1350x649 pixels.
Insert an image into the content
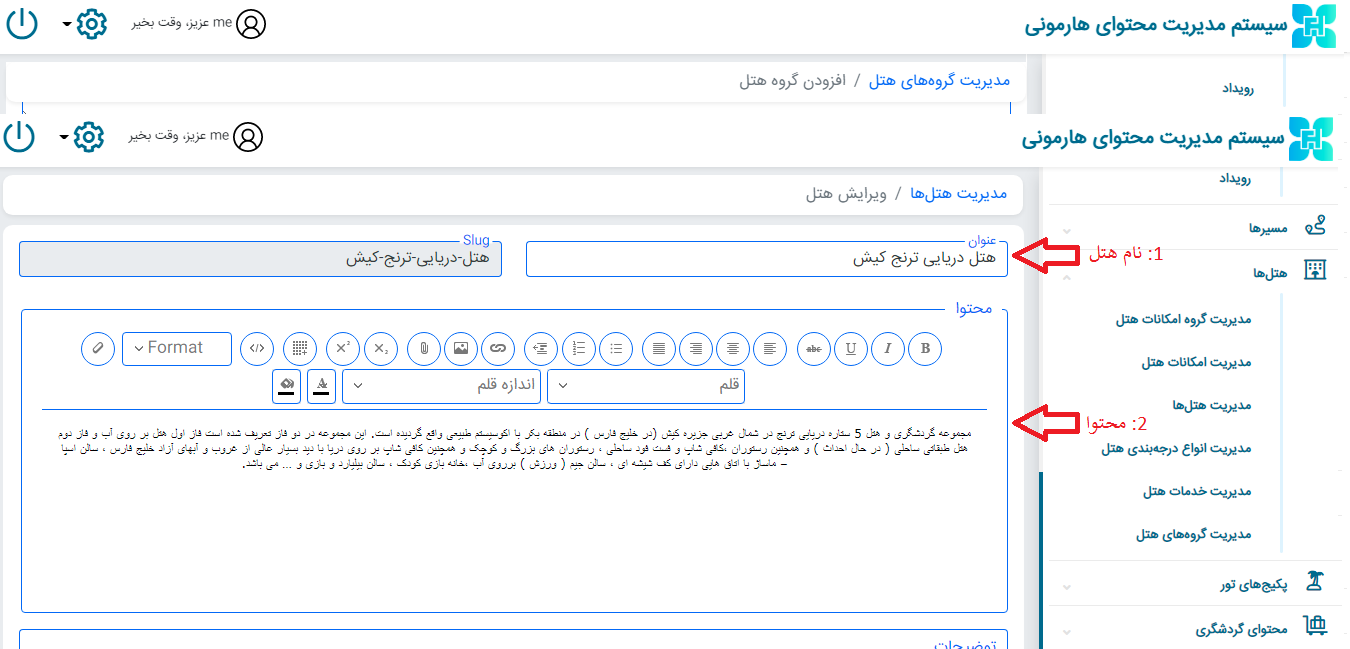[460, 348]
